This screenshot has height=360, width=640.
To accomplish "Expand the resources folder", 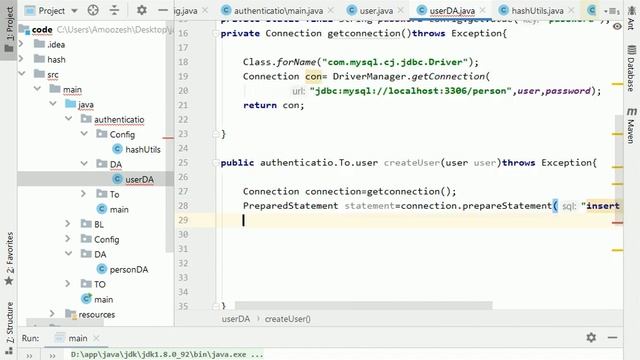I will (x=53, y=313).
